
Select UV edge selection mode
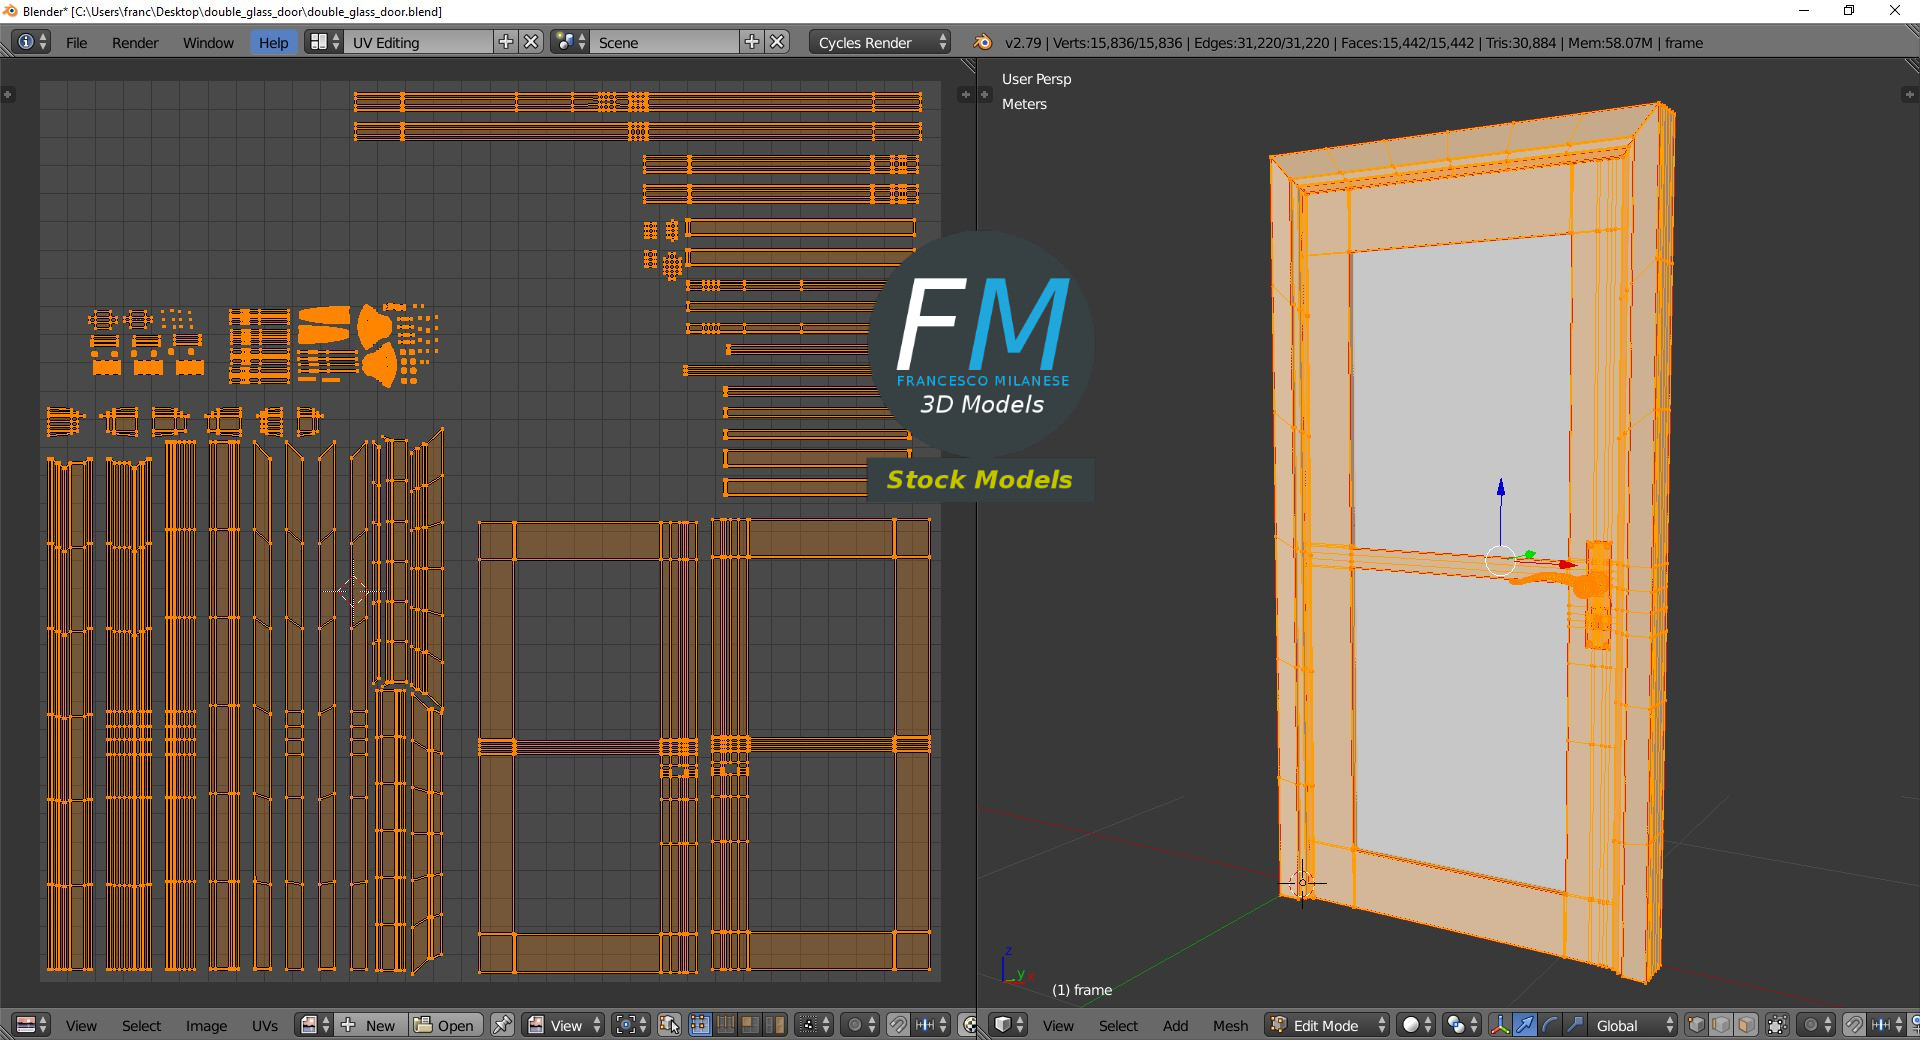pos(725,1025)
